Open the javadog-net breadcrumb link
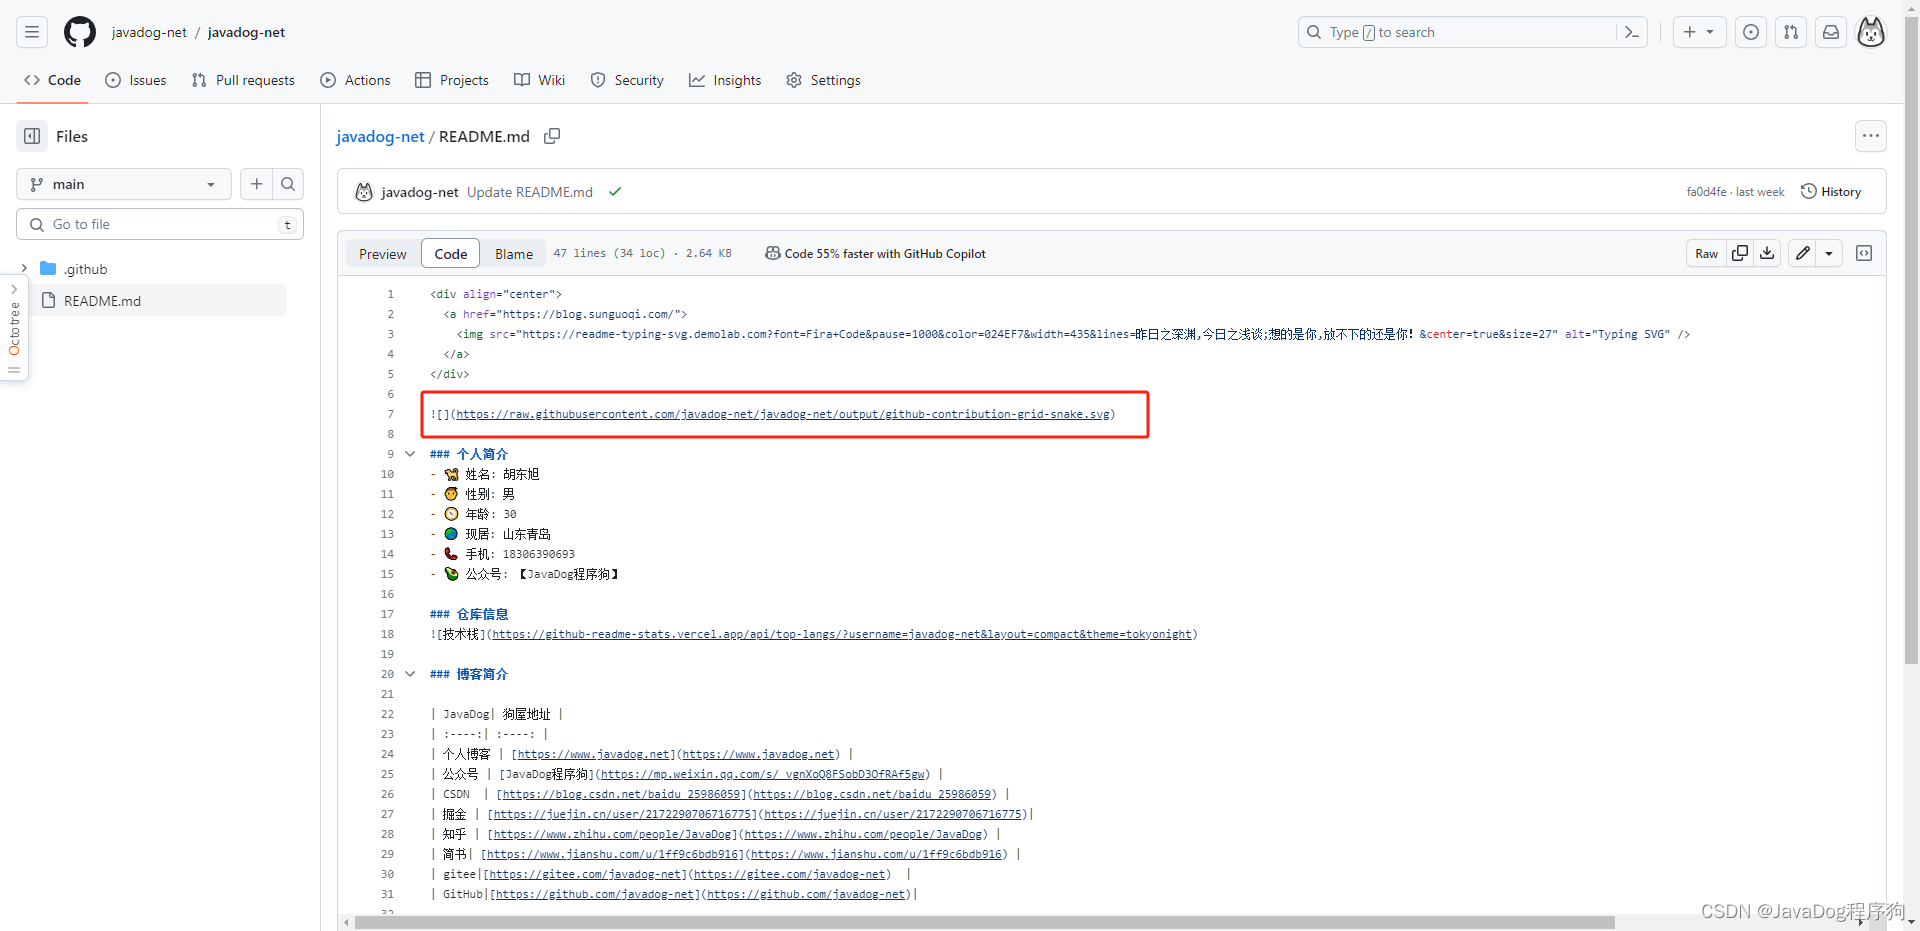The image size is (1920, 931). 380,136
